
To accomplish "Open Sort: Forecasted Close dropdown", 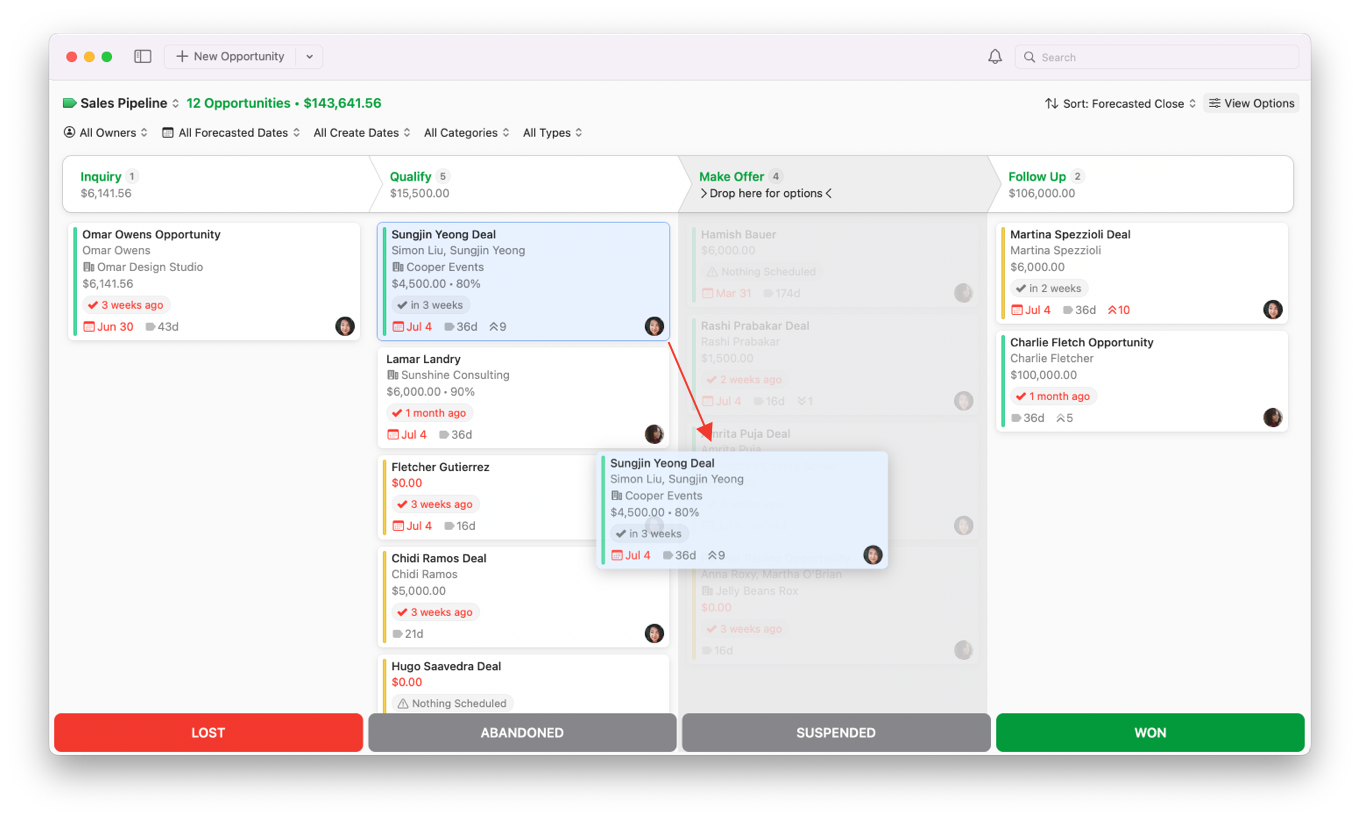I will click(1120, 103).
